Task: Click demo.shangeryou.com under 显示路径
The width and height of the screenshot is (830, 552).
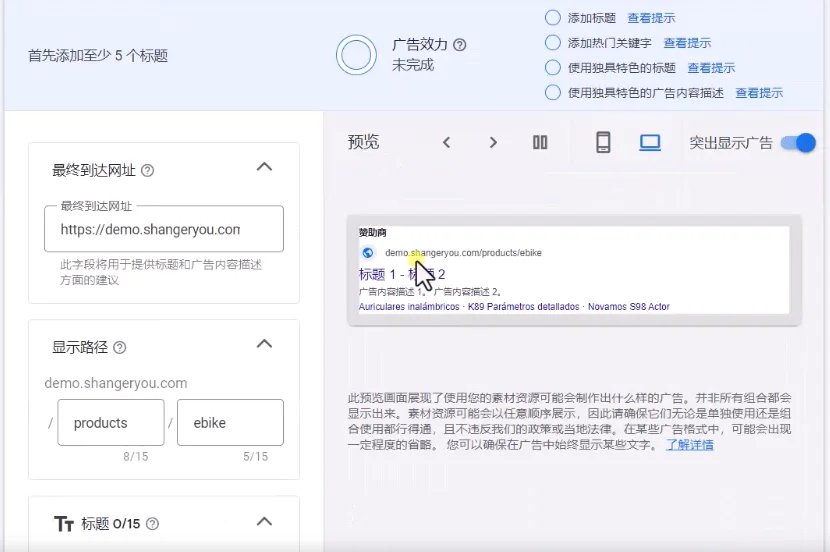Action: 116,383
